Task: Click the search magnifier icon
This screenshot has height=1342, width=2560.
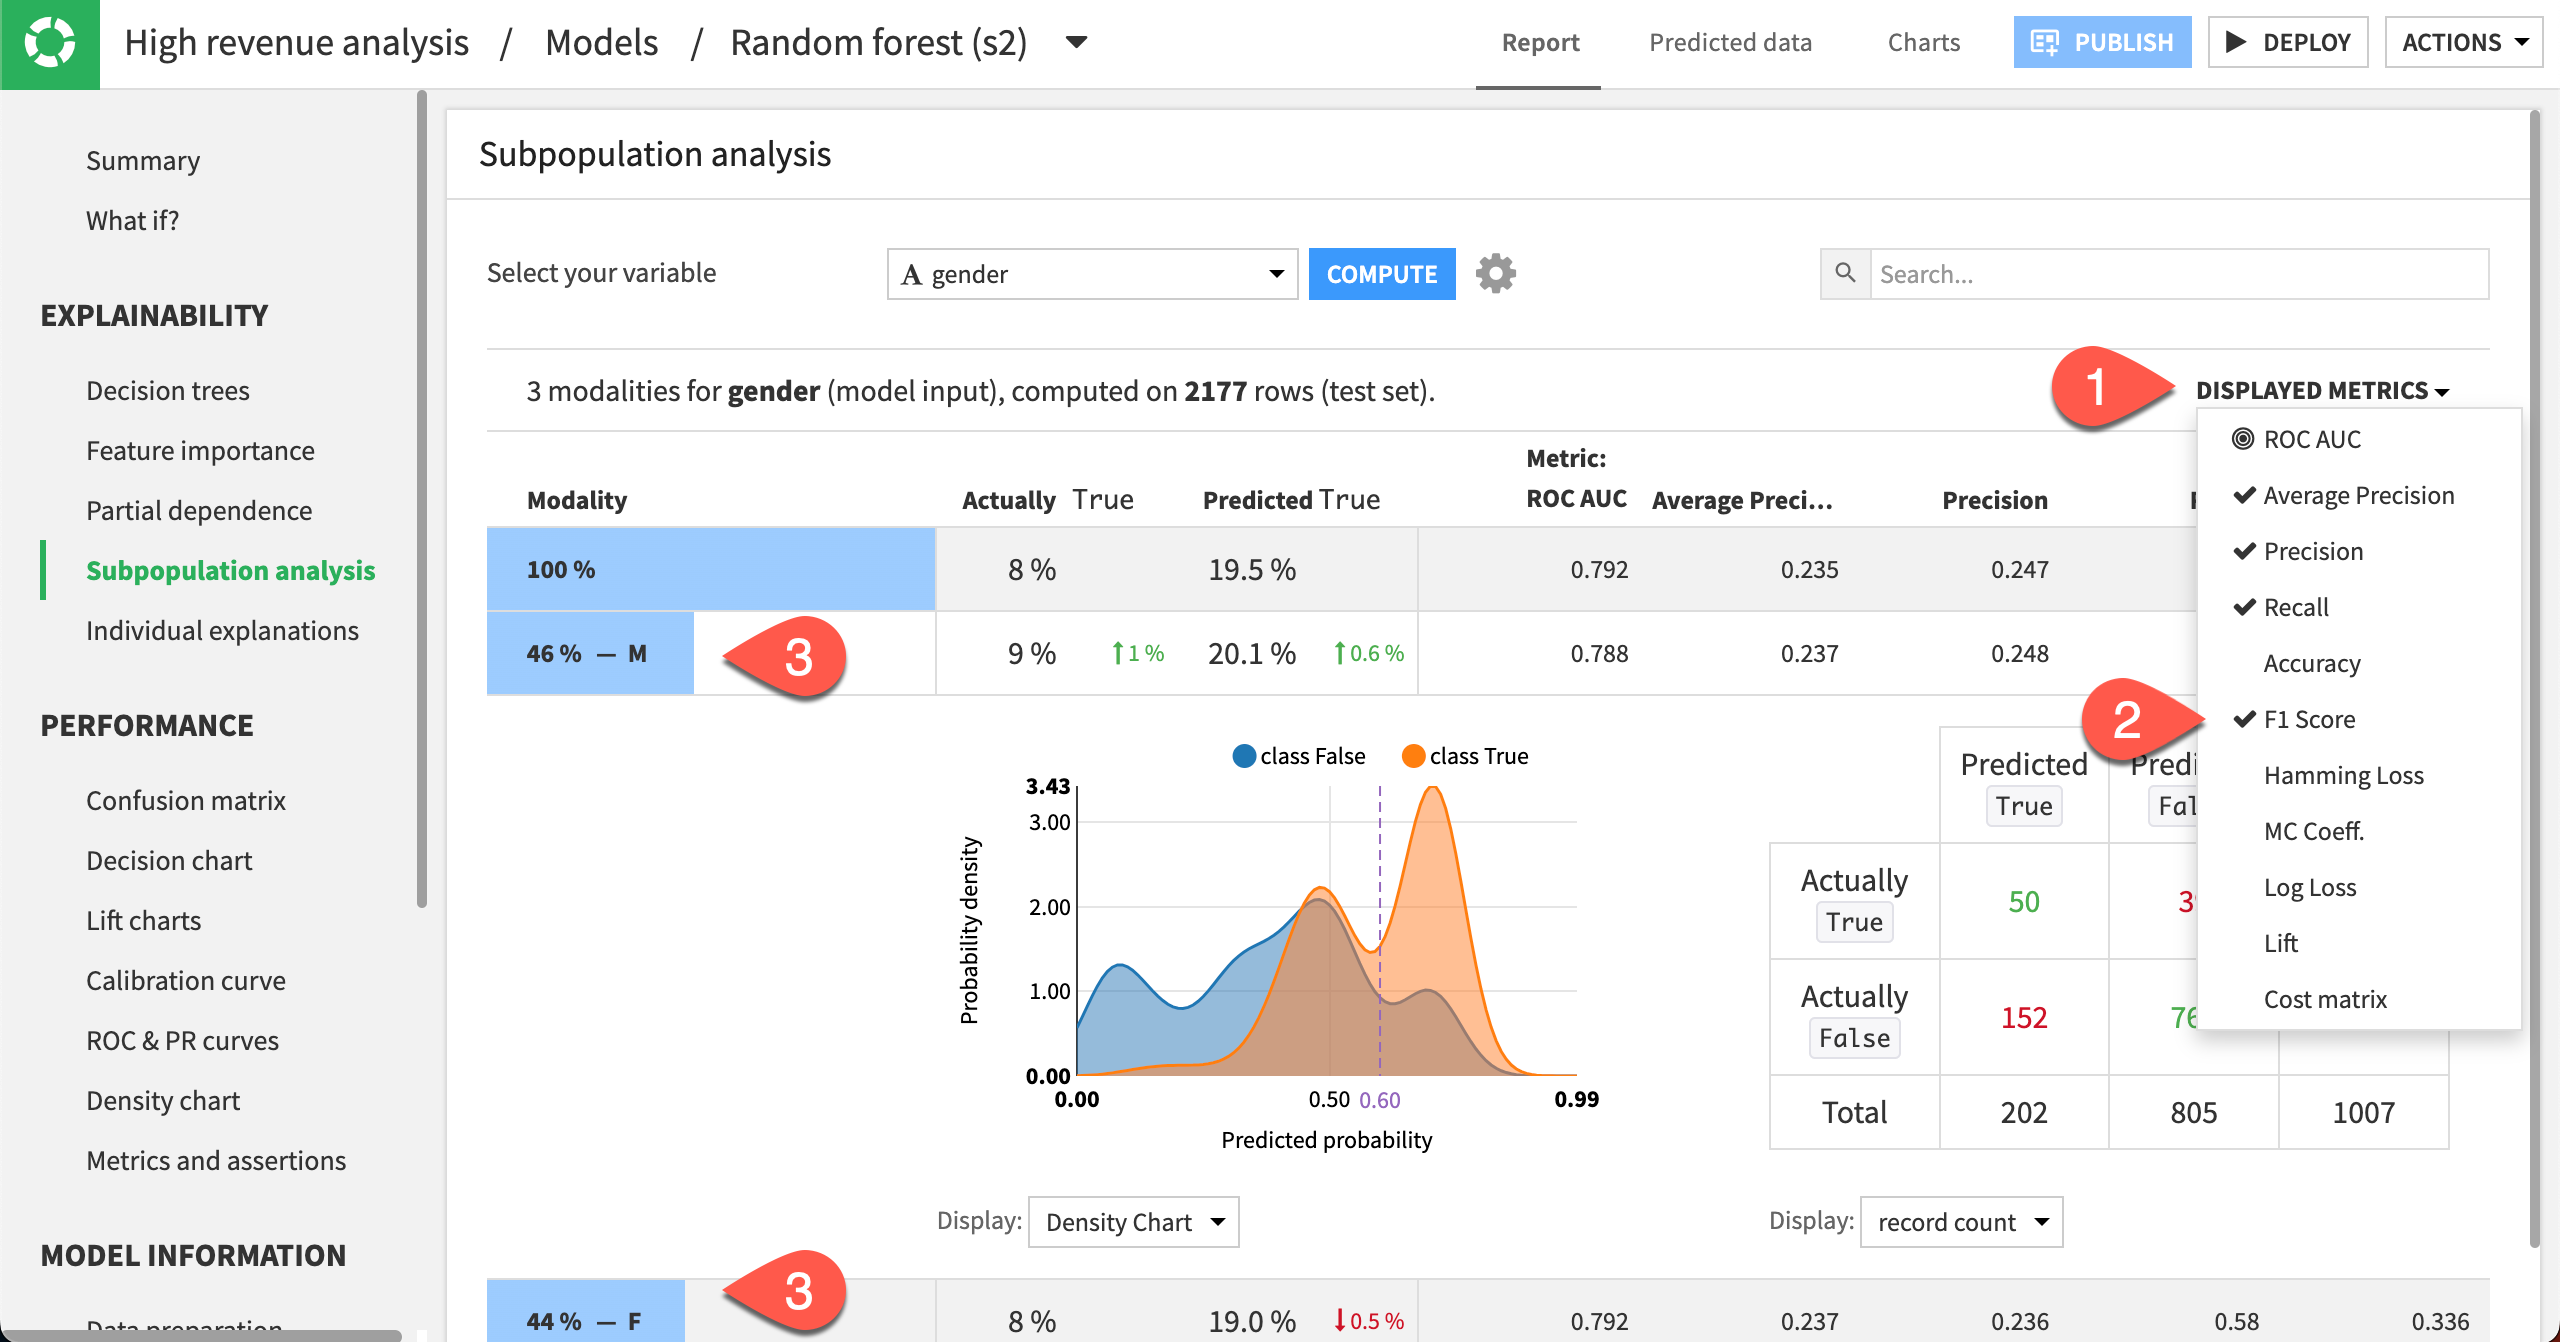Action: tap(1845, 273)
